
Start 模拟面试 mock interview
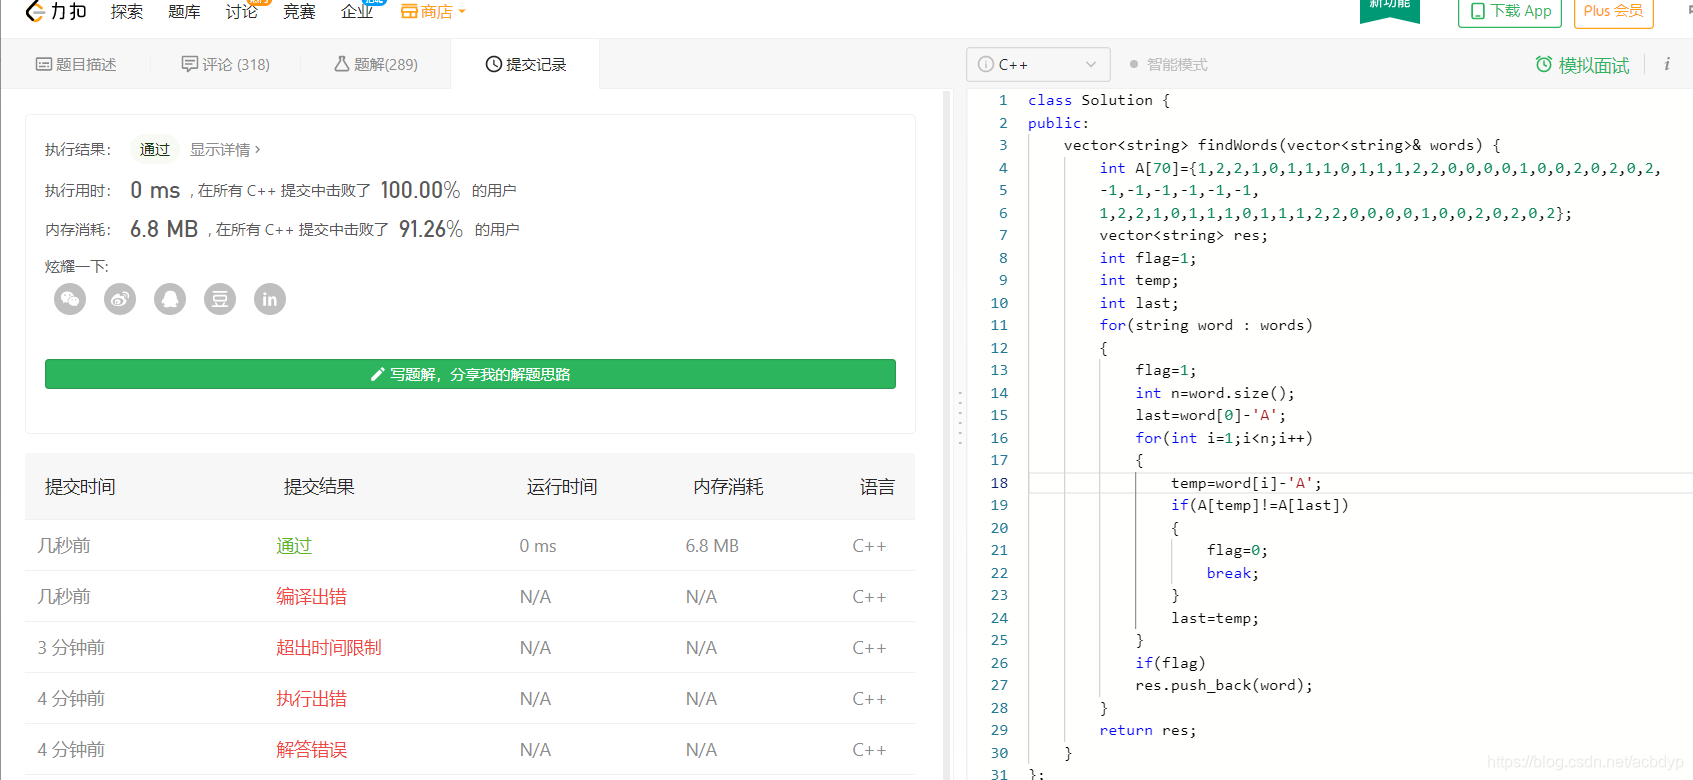pyautogui.click(x=1582, y=65)
